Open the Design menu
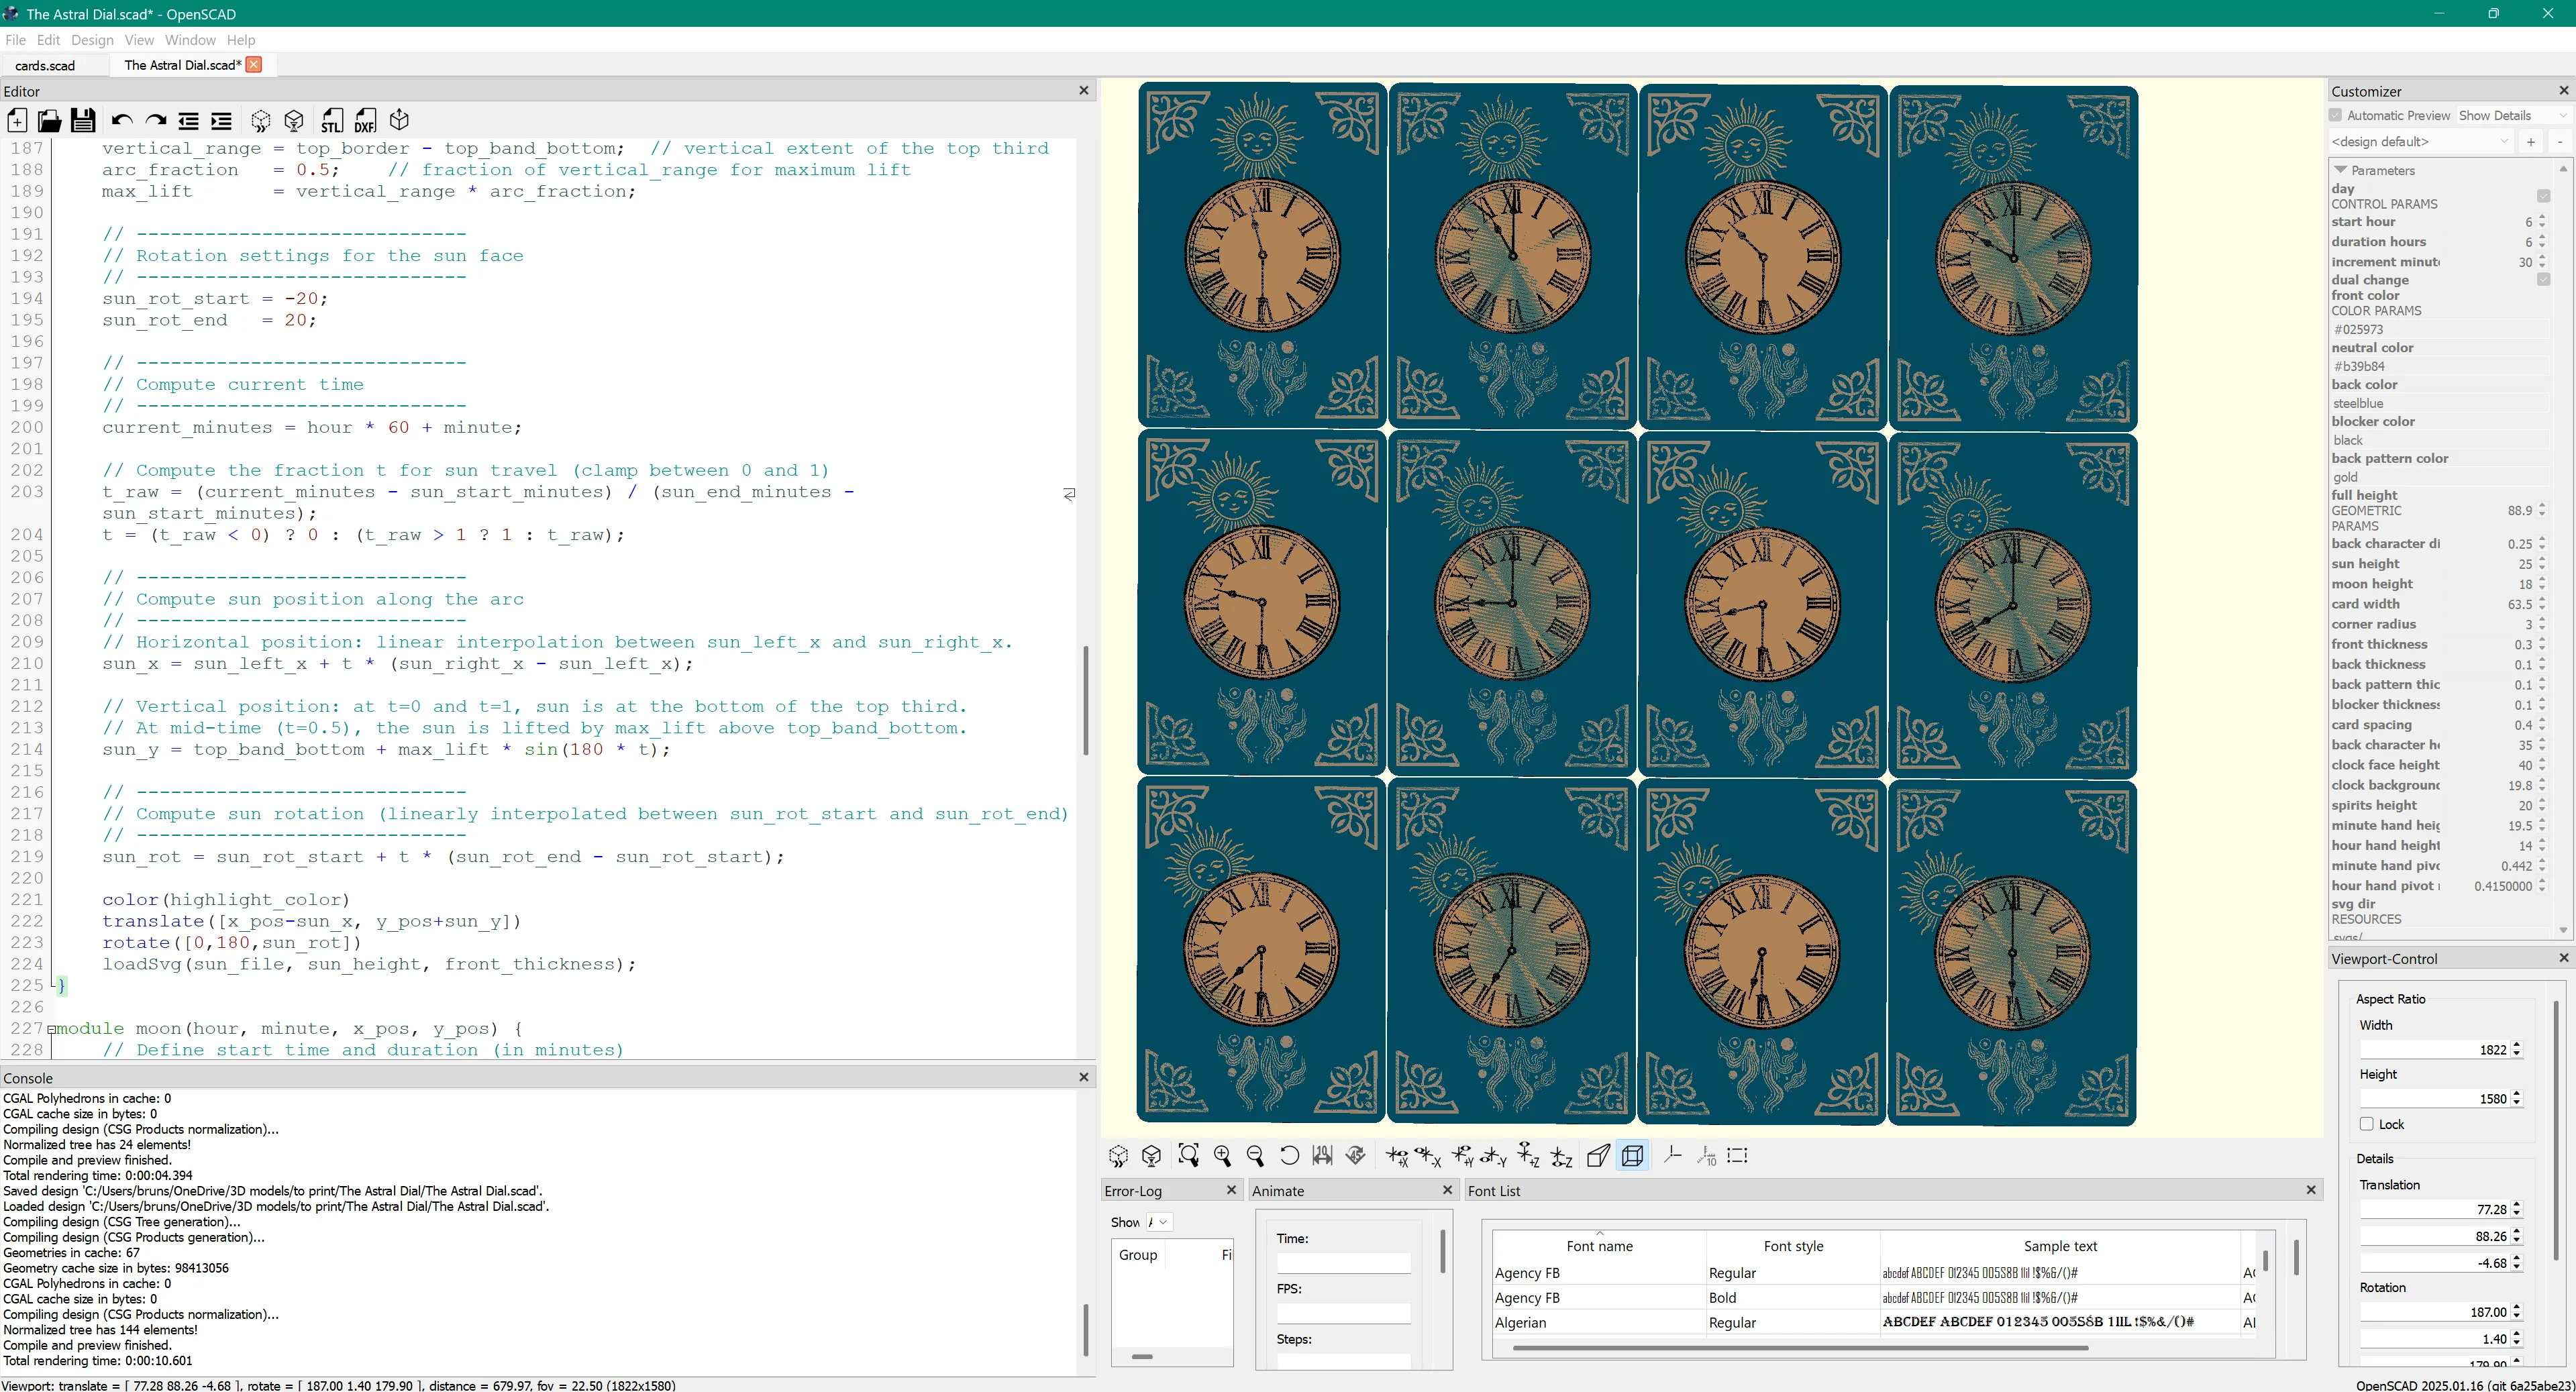The width and height of the screenshot is (2576, 1392). point(92,40)
